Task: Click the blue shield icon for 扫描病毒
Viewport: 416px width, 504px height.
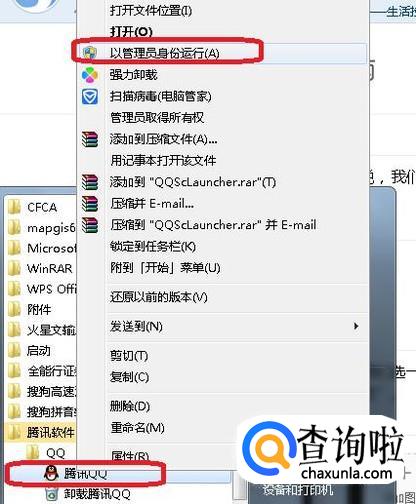Action: pyautogui.click(x=90, y=97)
